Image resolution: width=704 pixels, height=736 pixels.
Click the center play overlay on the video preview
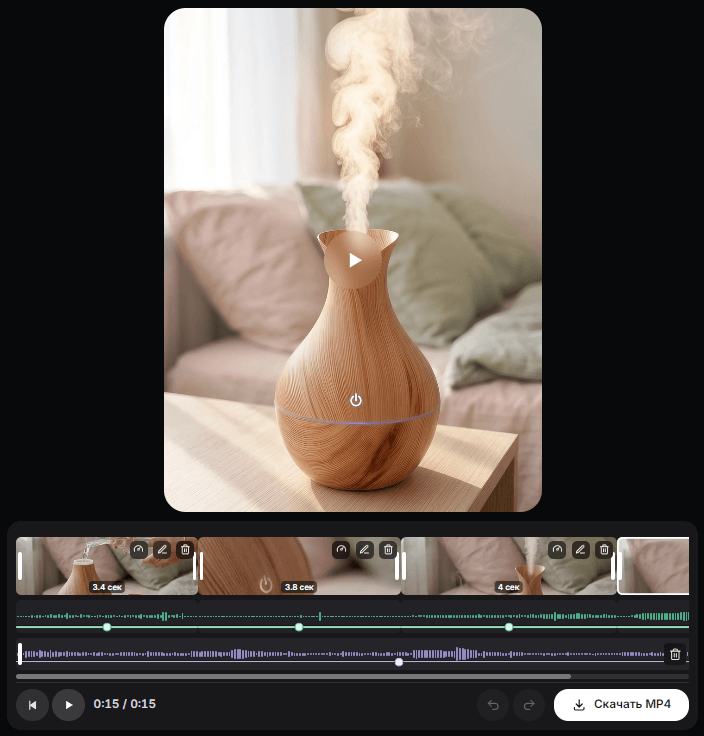(353, 260)
